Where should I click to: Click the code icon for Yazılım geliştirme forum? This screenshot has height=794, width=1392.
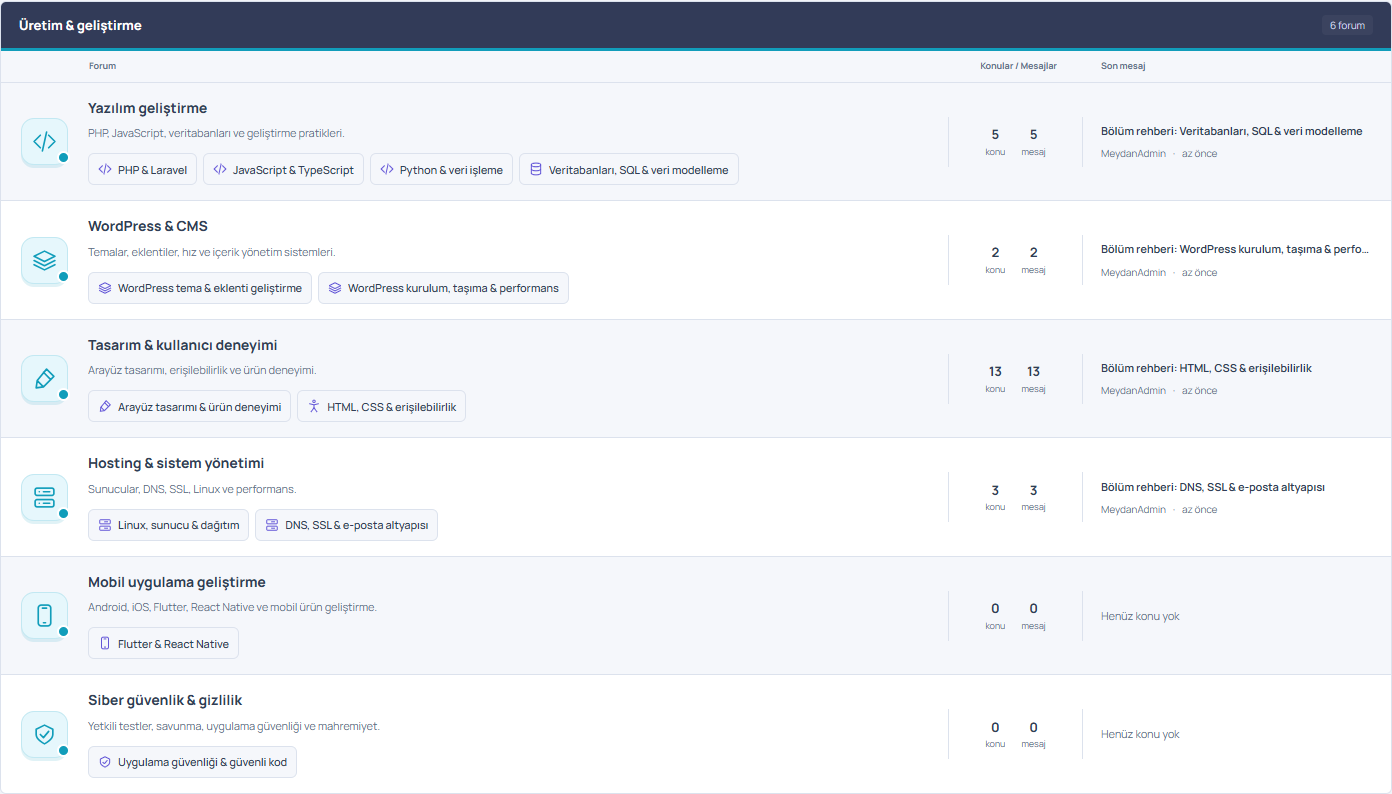(x=44, y=141)
